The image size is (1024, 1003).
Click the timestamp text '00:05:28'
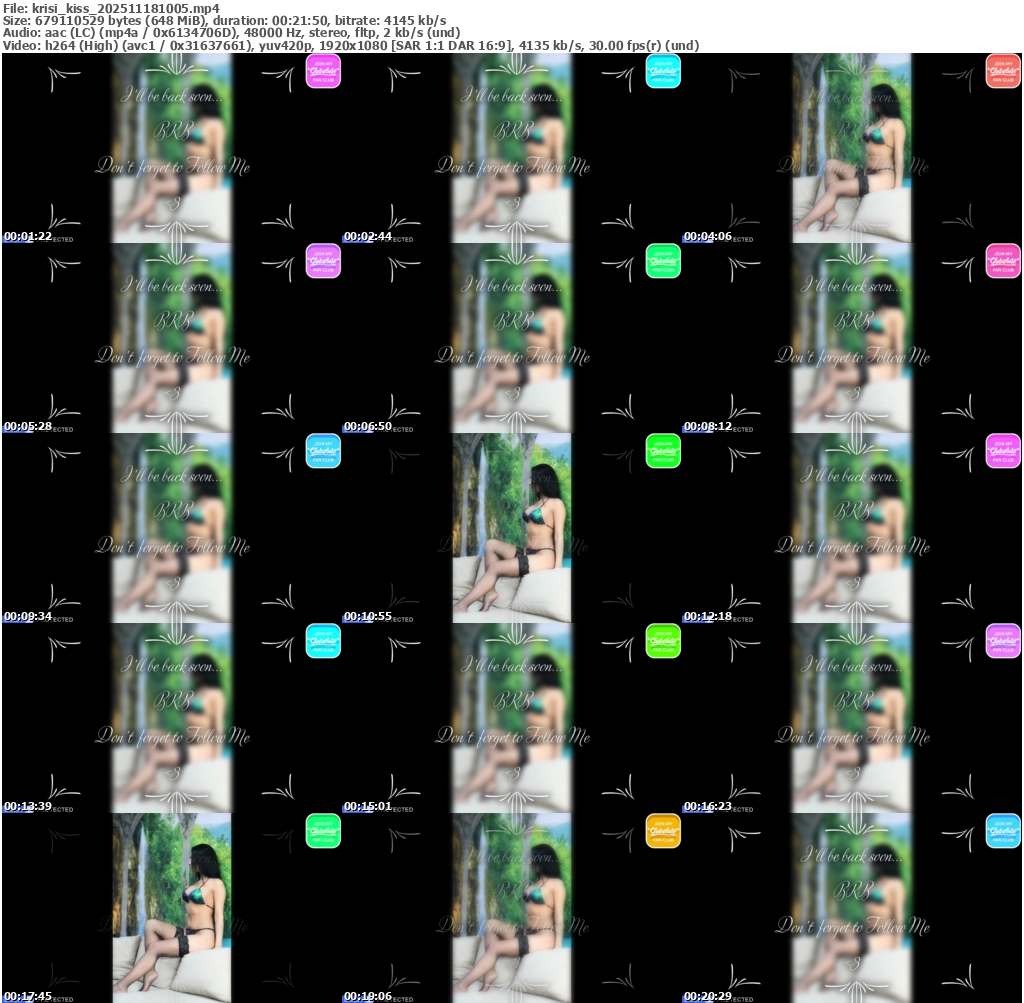pos(28,426)
